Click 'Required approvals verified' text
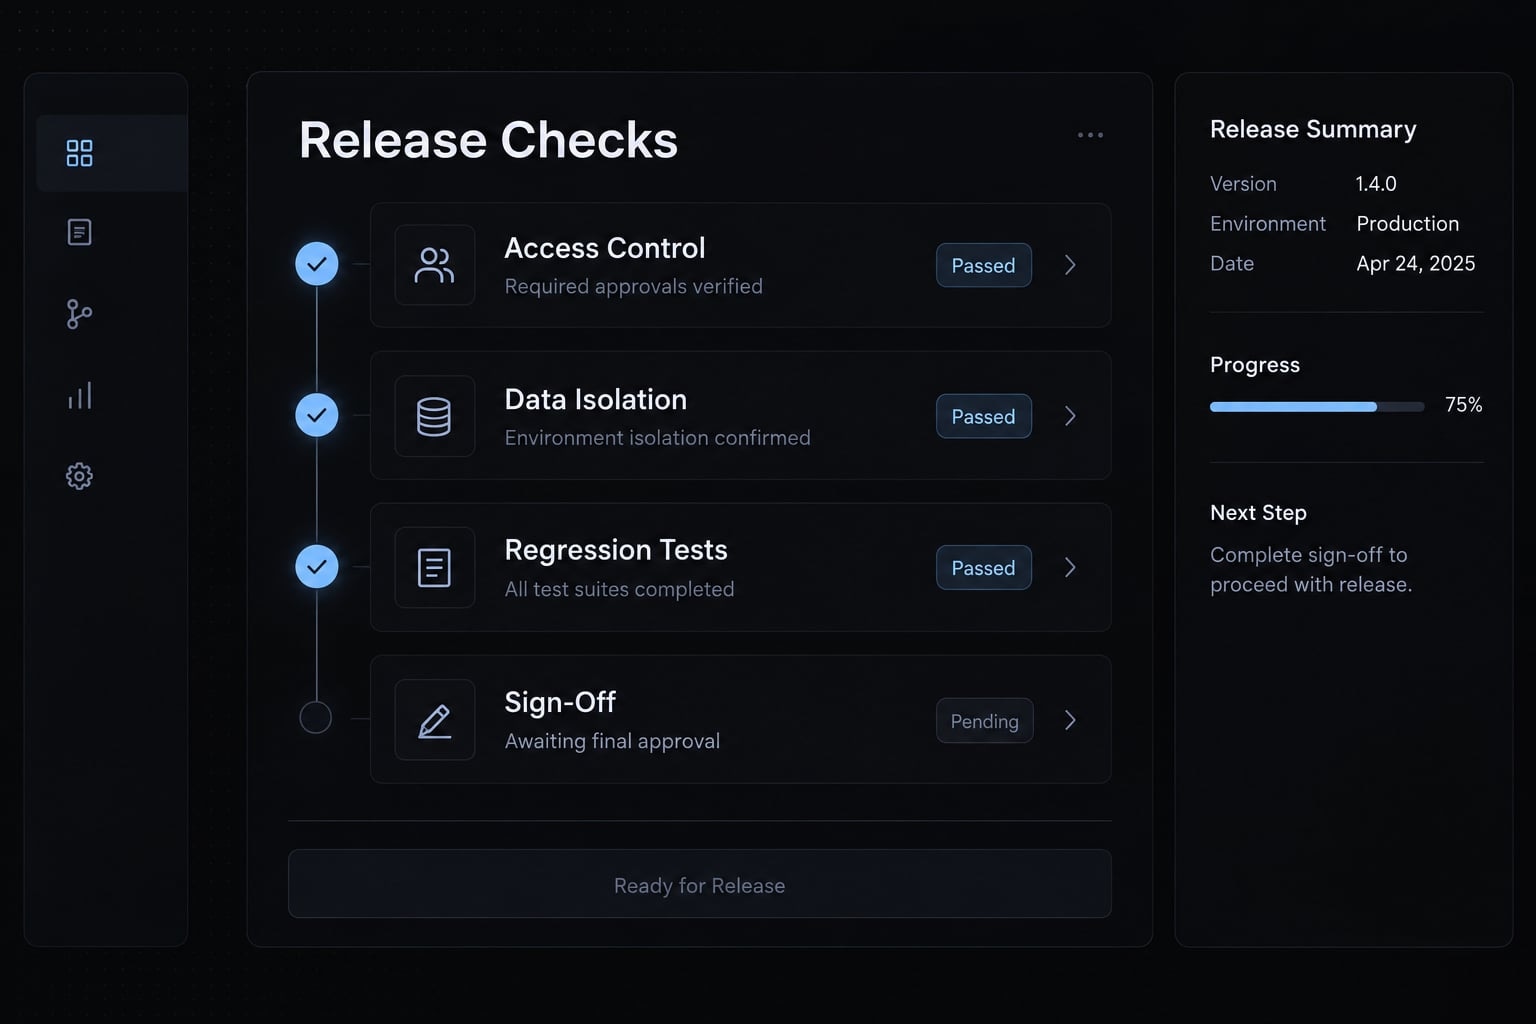Screen dimensions: 1536x1024 (x=634, y=287)
